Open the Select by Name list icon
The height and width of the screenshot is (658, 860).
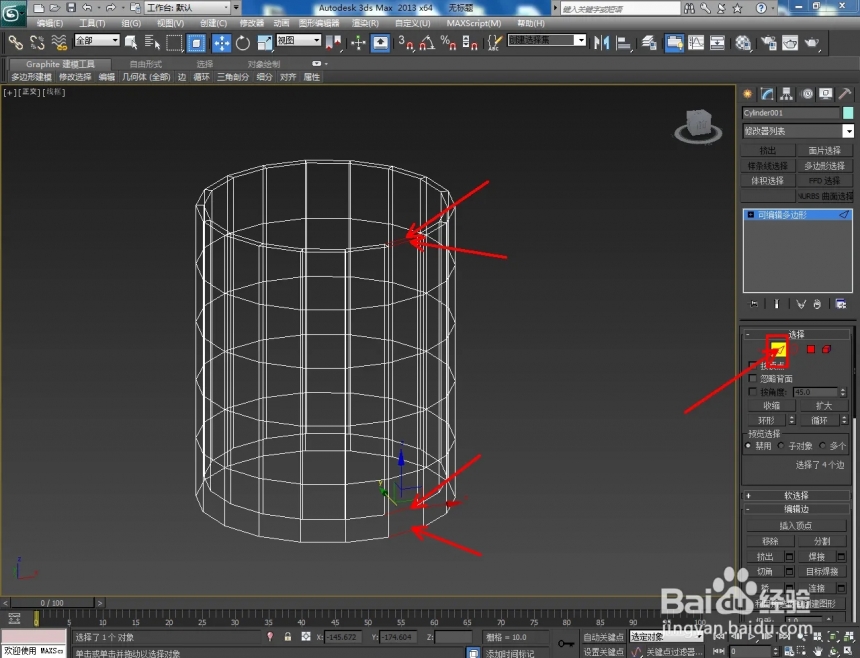point(152,42)
